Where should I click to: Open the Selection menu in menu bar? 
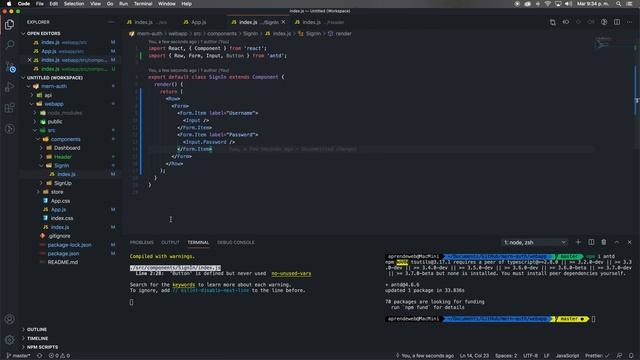[74, 4]
